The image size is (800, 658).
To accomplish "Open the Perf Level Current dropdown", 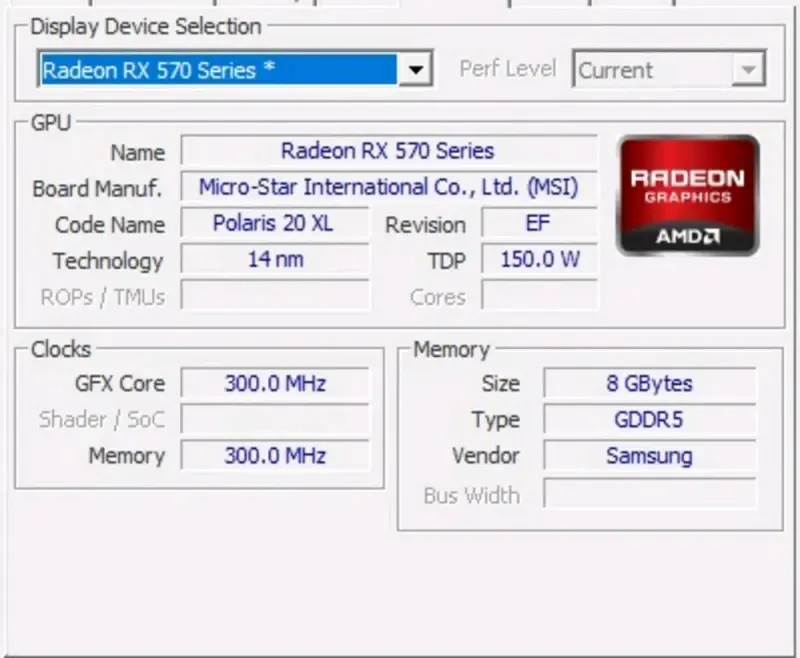I will [x=669, y=69].
